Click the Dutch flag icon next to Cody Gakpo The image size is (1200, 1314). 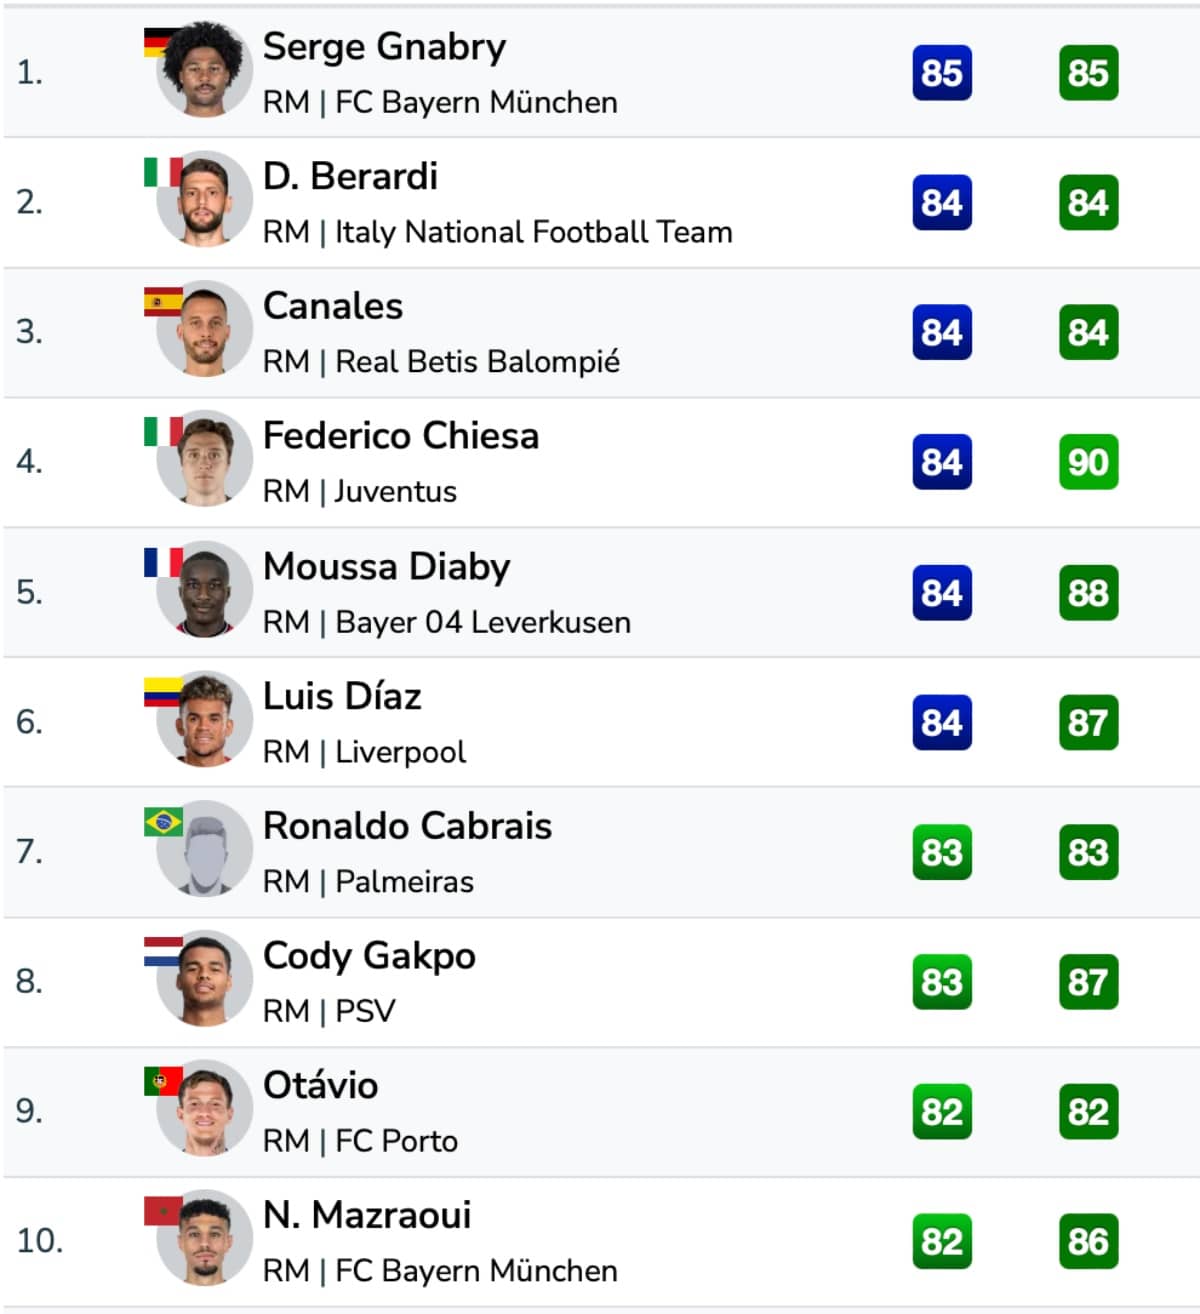pyautogui.click(x=163, y=952)
